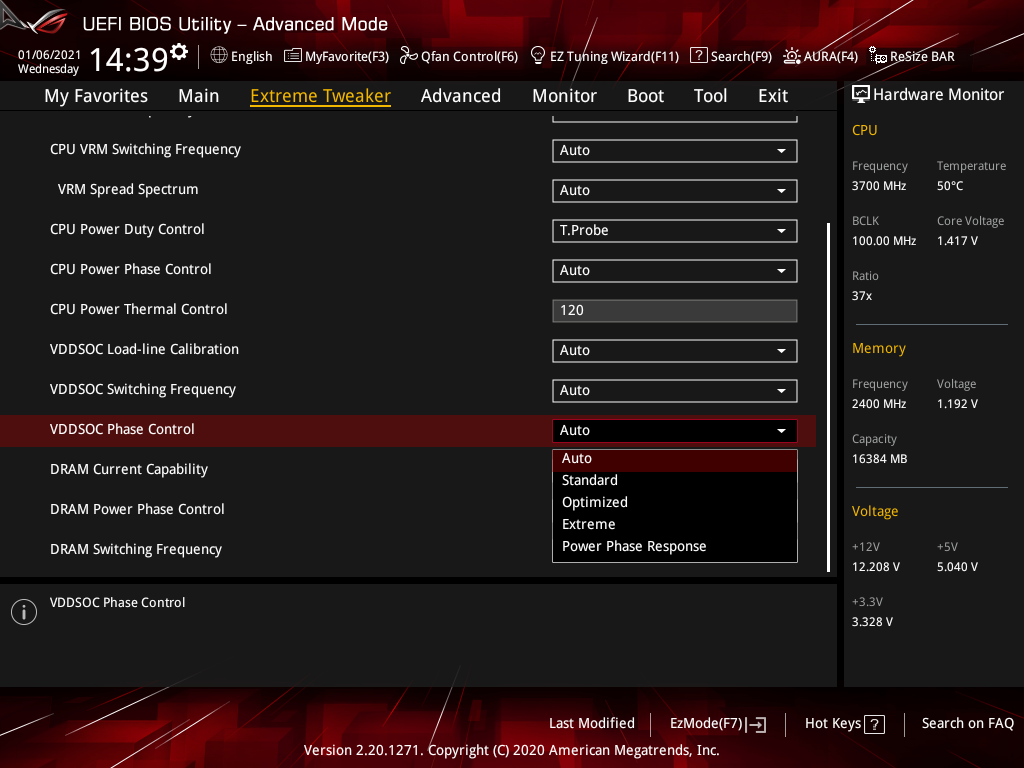Click the CPU Power Thermal Control label
Image resolution: width=1024 pixels, height=768 pixels.
pyautogui.click(x=138, y=310)
